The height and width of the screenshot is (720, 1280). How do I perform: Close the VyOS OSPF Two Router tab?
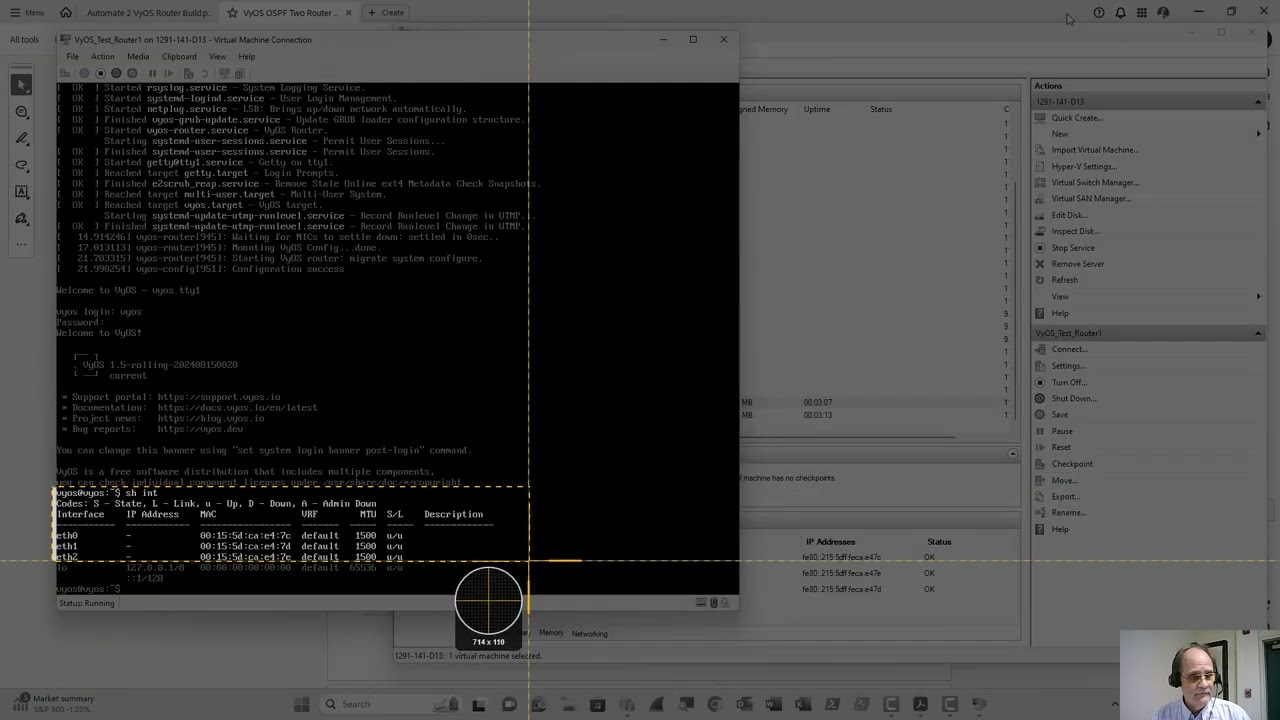(x=348, y=13)
